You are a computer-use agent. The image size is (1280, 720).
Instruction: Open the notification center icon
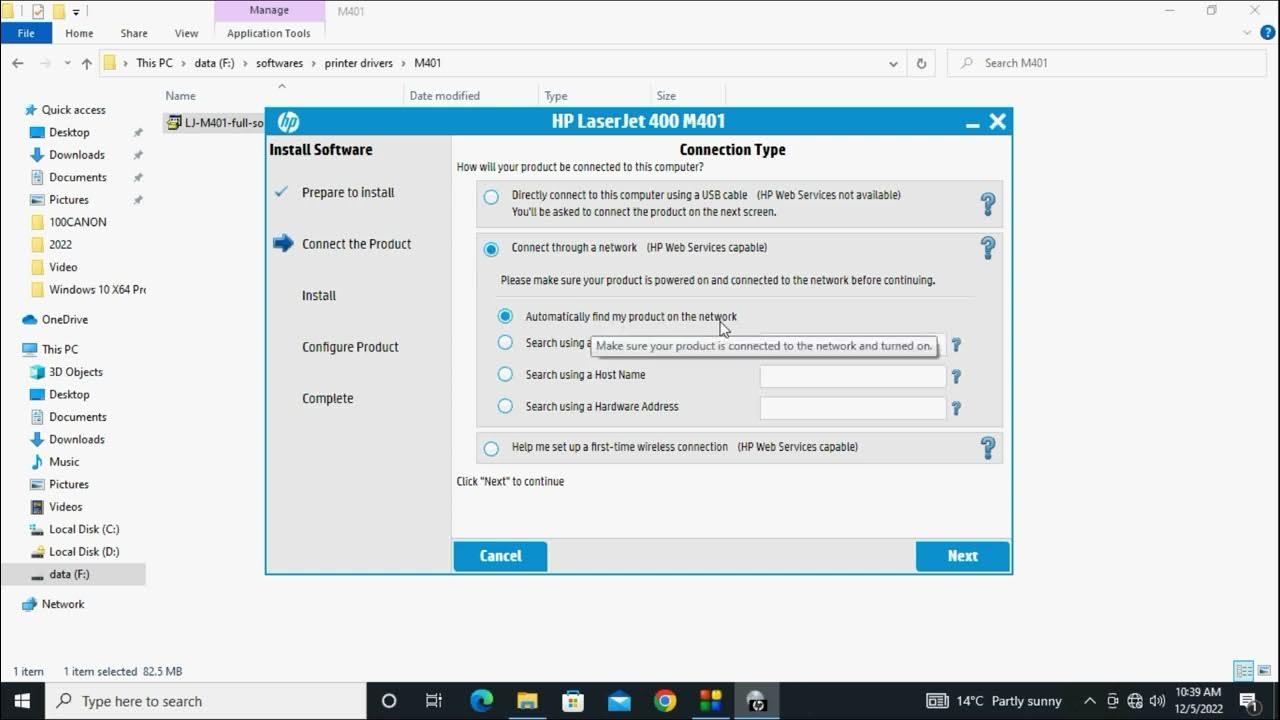[x=1248, y=701]
